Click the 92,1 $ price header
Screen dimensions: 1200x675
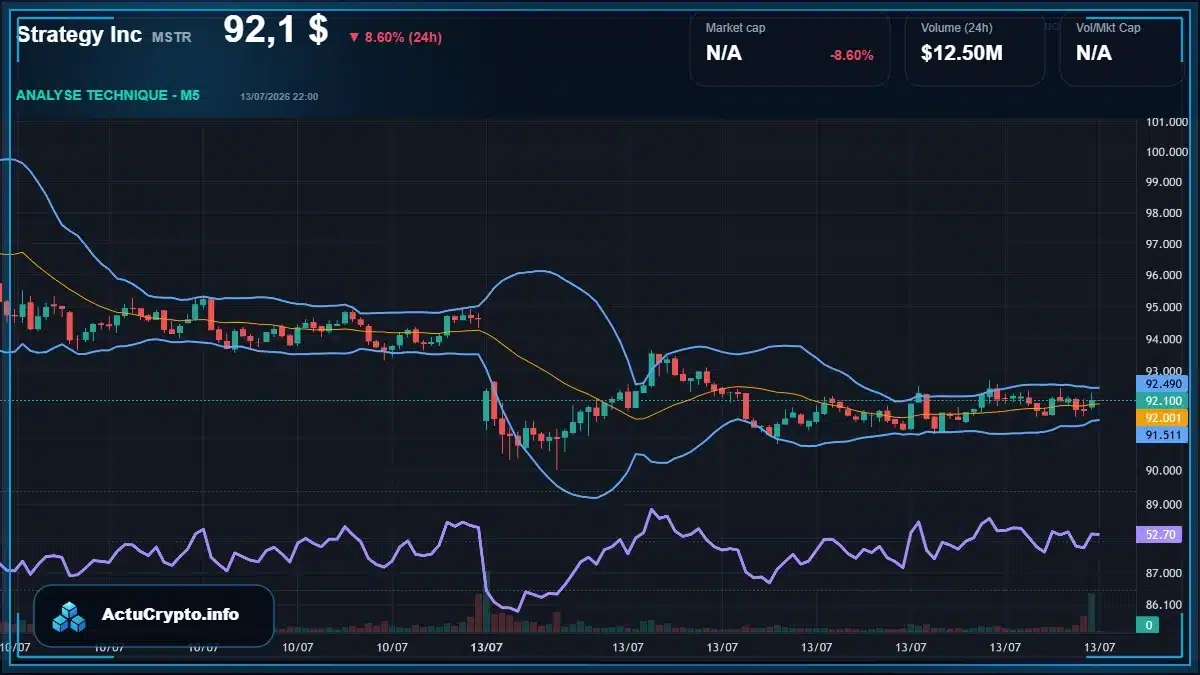[x=275, y=30]
